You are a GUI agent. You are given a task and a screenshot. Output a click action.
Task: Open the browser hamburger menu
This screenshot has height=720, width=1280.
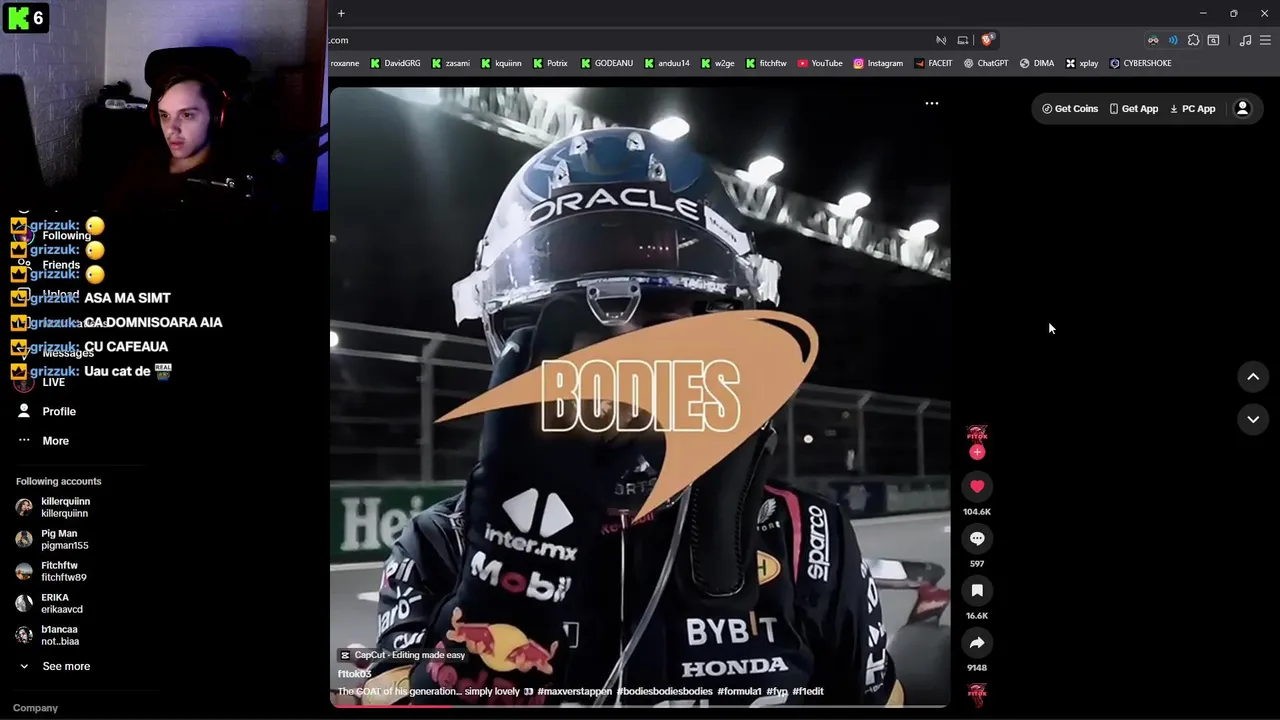[x=1265, y=40]
